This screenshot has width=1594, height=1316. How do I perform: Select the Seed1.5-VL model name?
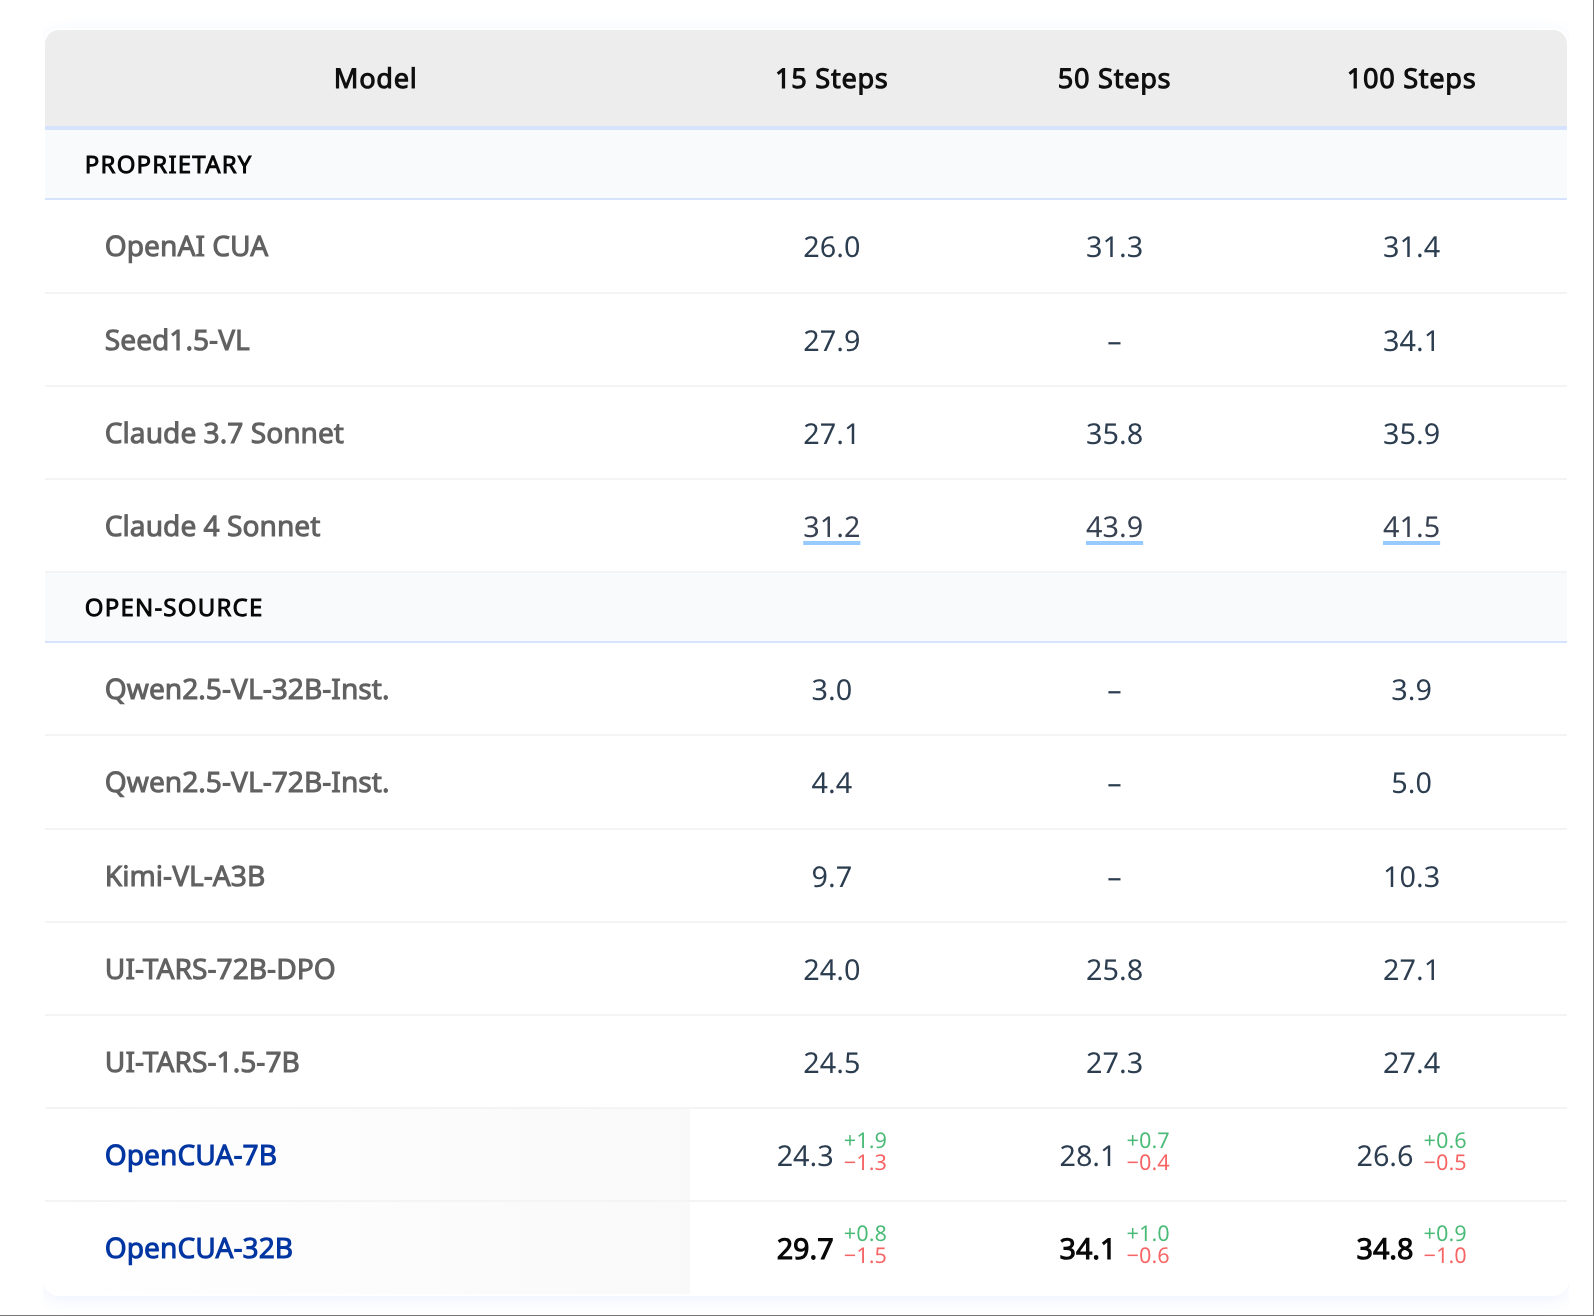pos(177,341)
